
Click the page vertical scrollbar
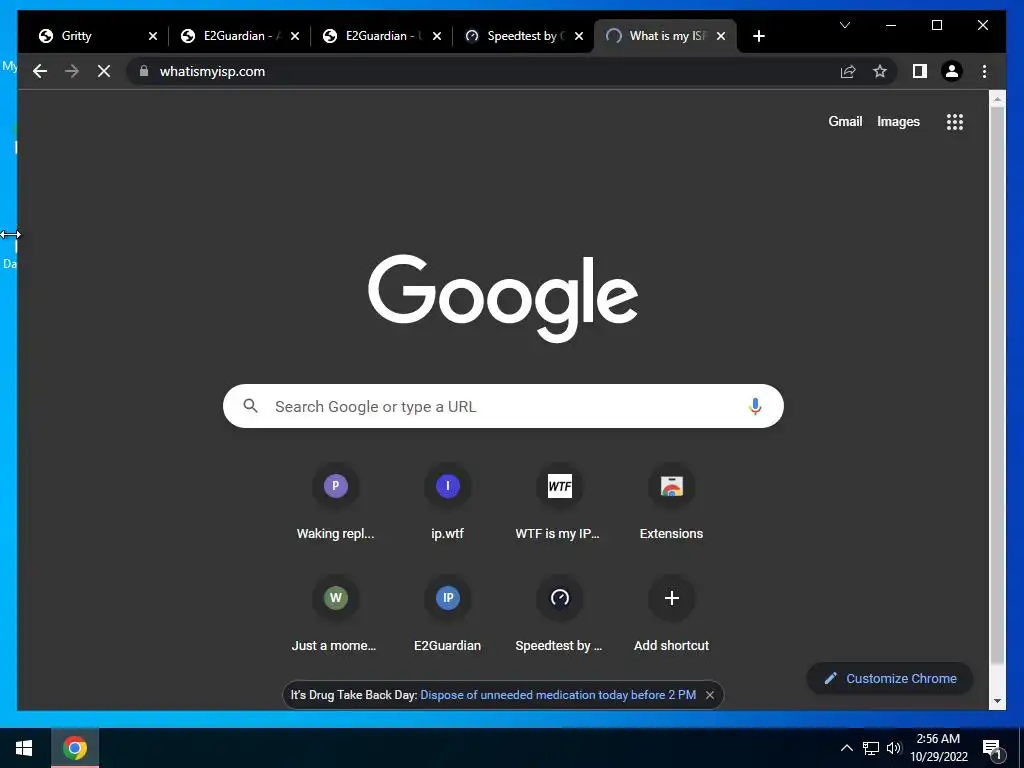[997, 385]
